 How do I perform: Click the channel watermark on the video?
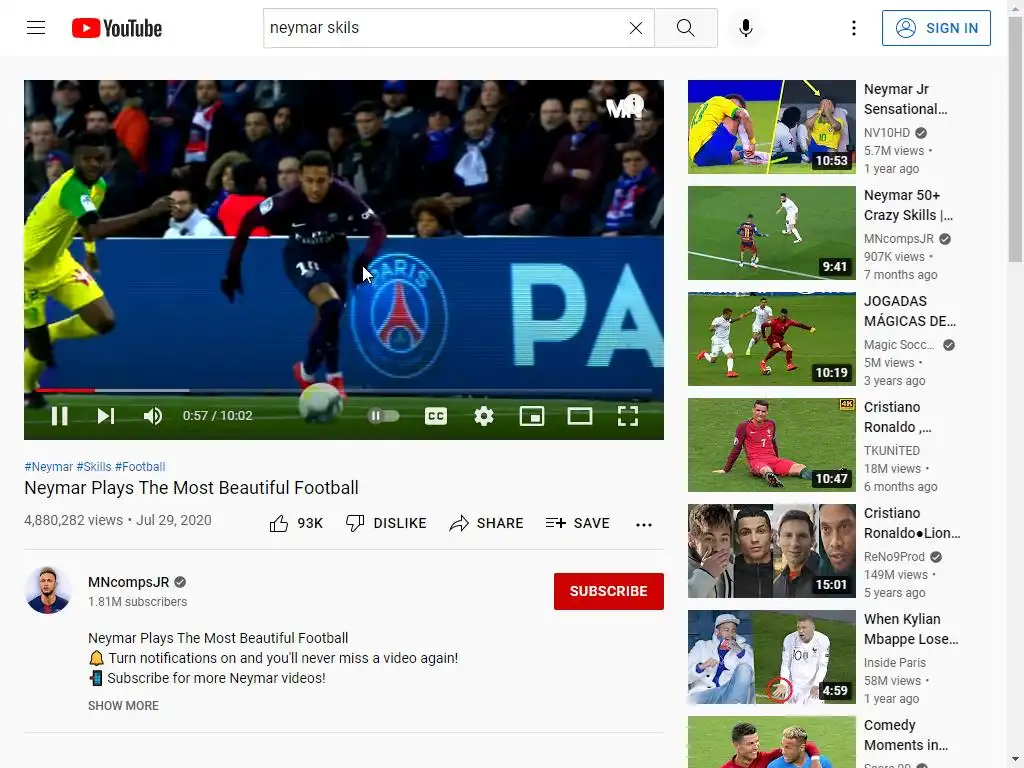pyautogui.click(x=625, y=106)
